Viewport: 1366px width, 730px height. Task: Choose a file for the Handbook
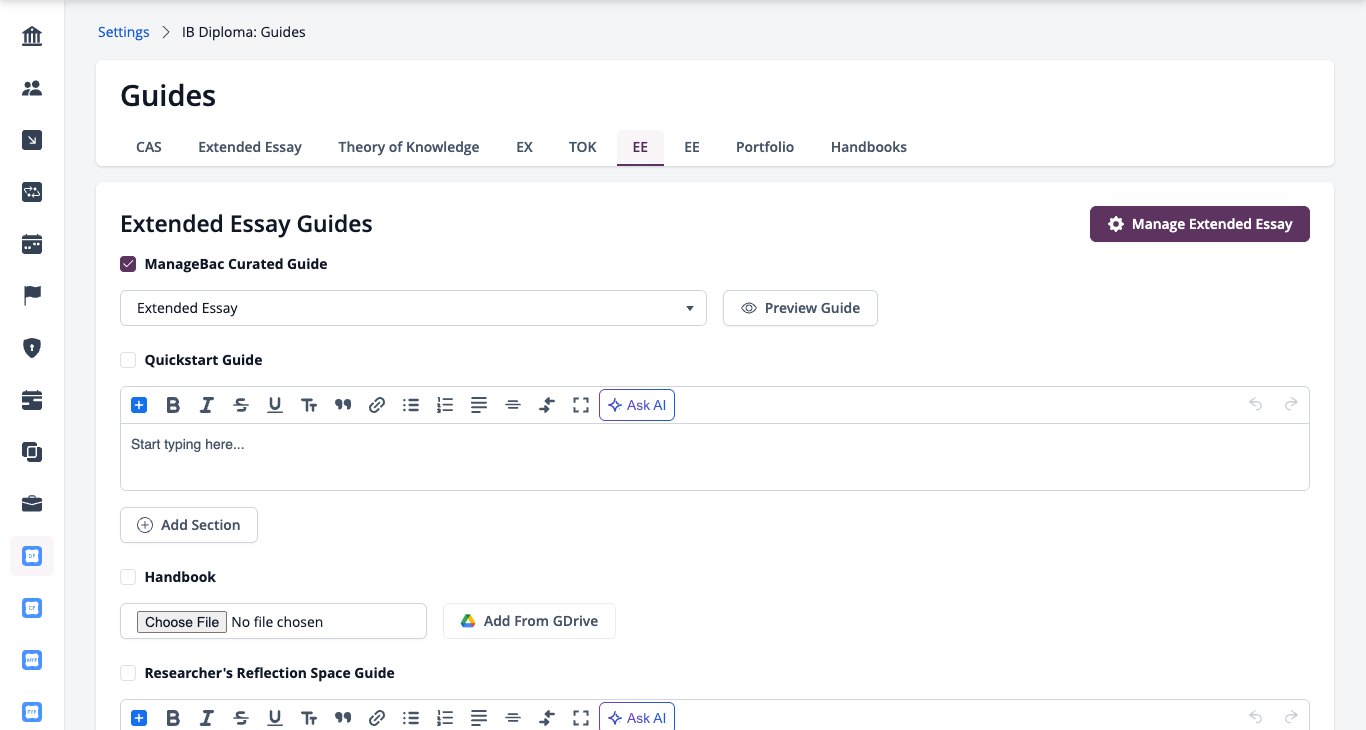(x=182, y=622)
